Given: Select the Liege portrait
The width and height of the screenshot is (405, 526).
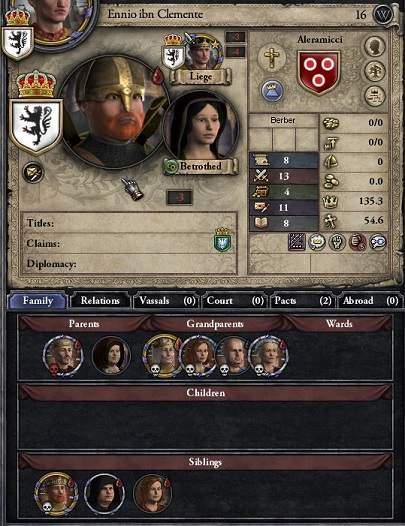Looking at the screenshot, I should (x=202, y=52).
